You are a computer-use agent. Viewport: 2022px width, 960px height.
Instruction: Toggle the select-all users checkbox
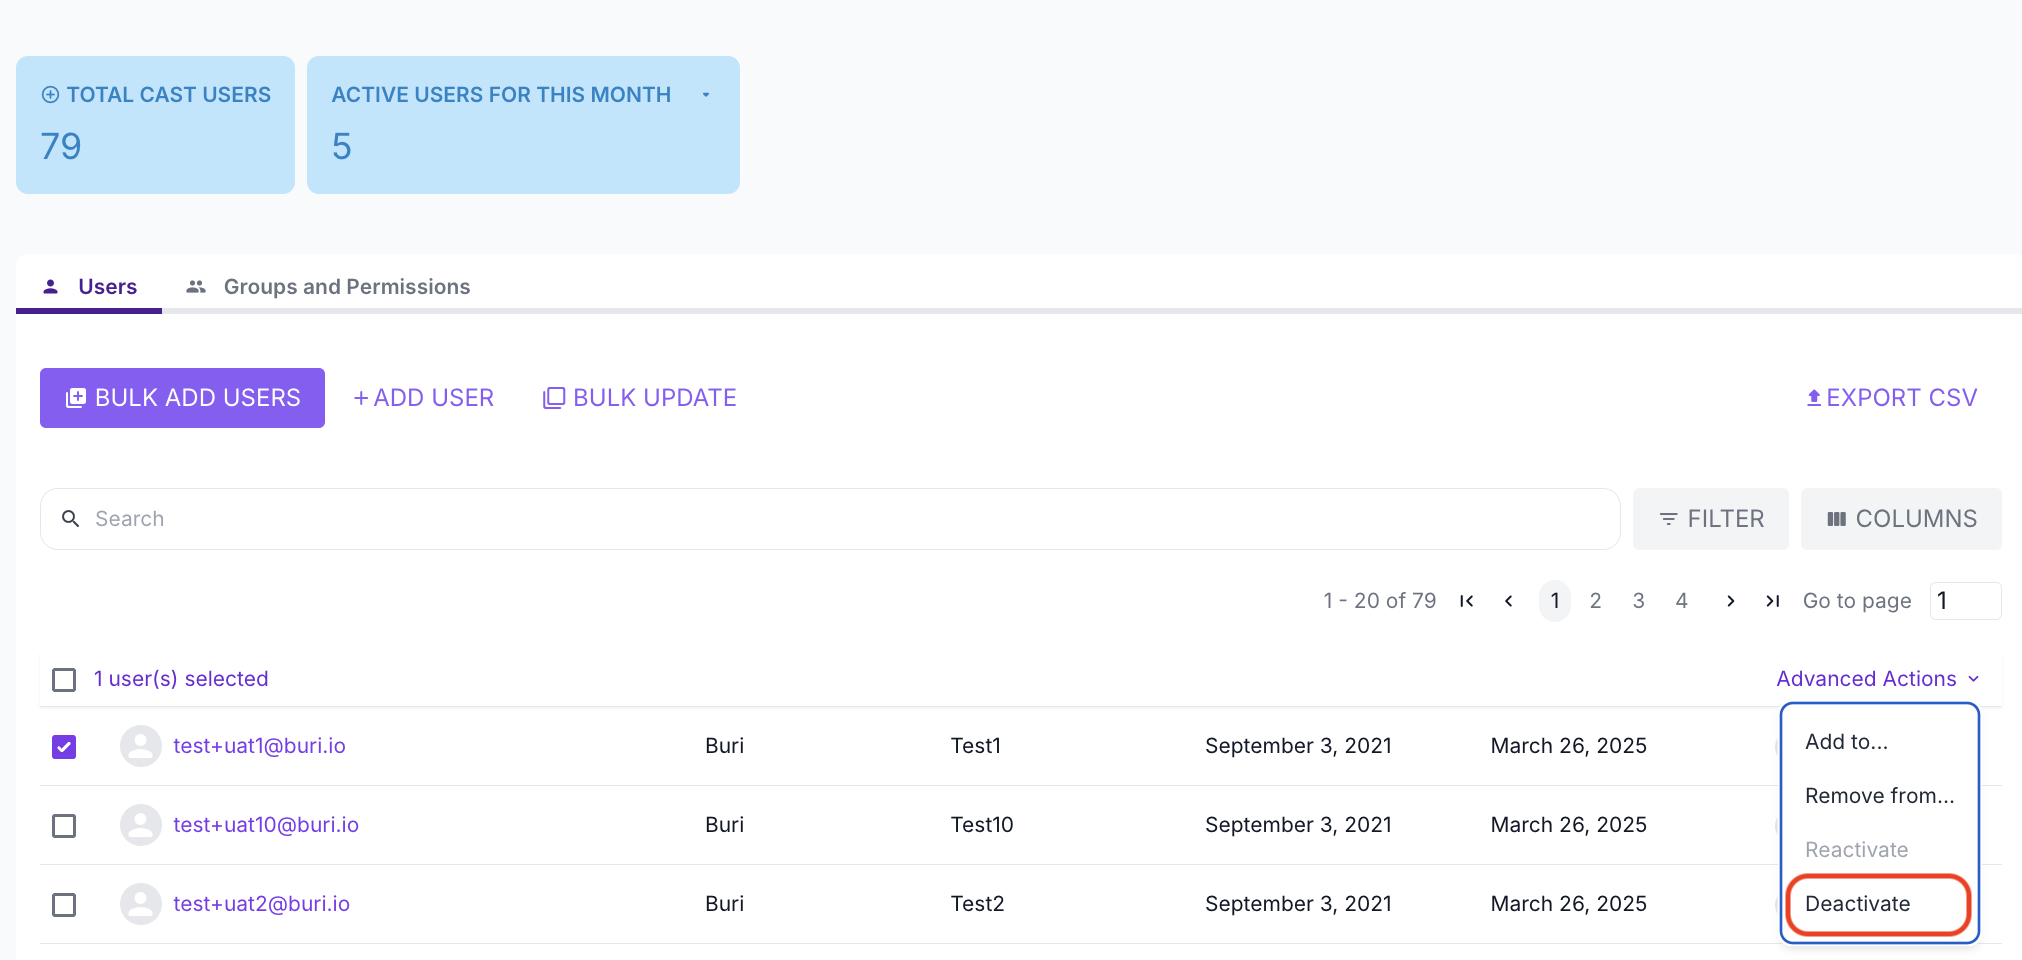click(x=64, y=680)
